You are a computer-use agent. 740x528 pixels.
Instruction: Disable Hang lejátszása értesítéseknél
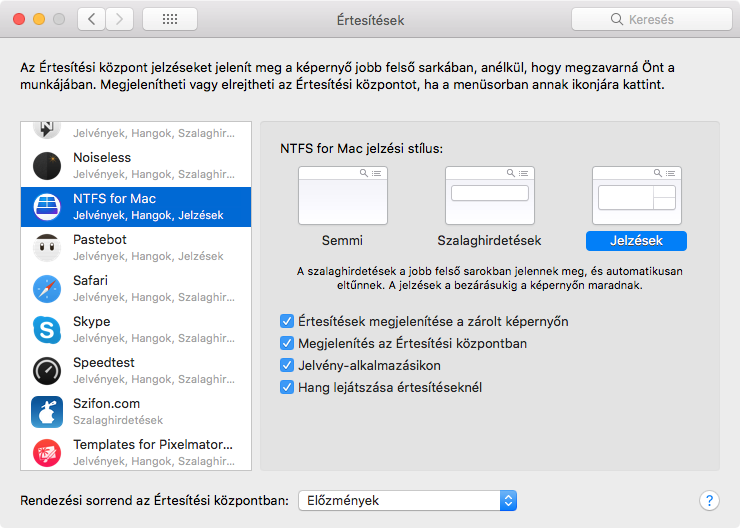[287, 387]
